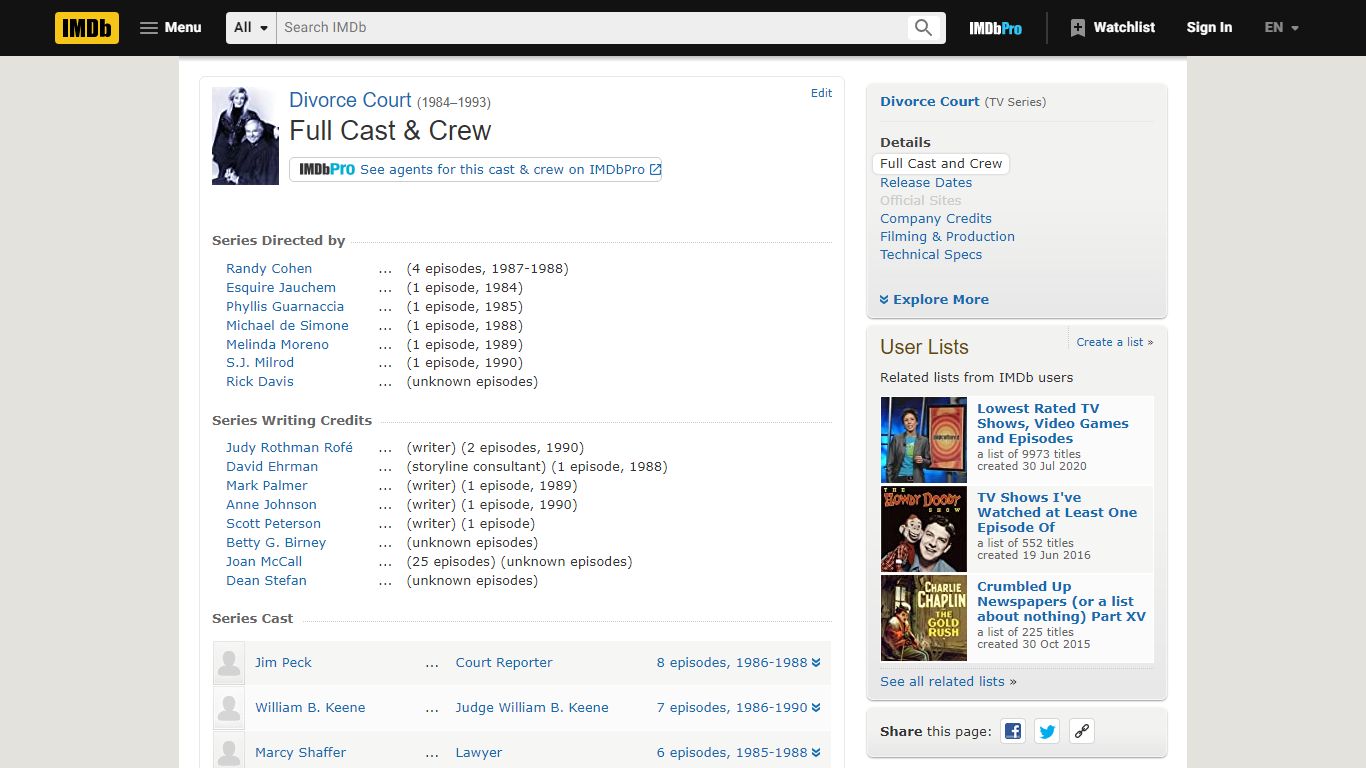The image size is (1366, 768).
Task: Go to Company Credits
Action: 936,218
